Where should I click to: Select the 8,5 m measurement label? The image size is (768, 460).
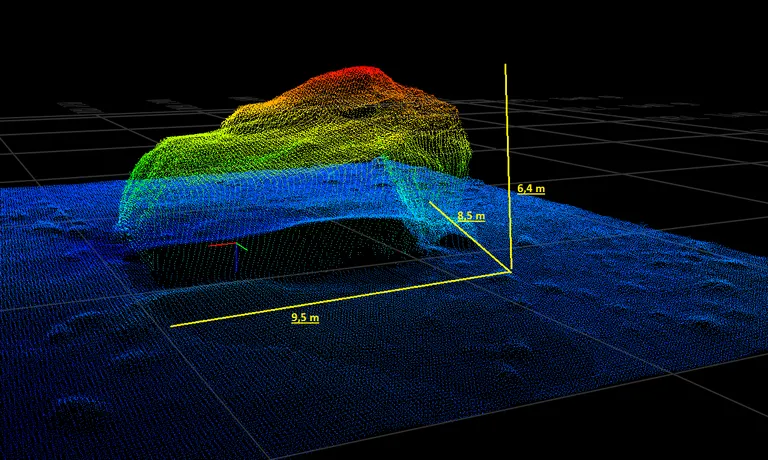[x=470, y=216]
